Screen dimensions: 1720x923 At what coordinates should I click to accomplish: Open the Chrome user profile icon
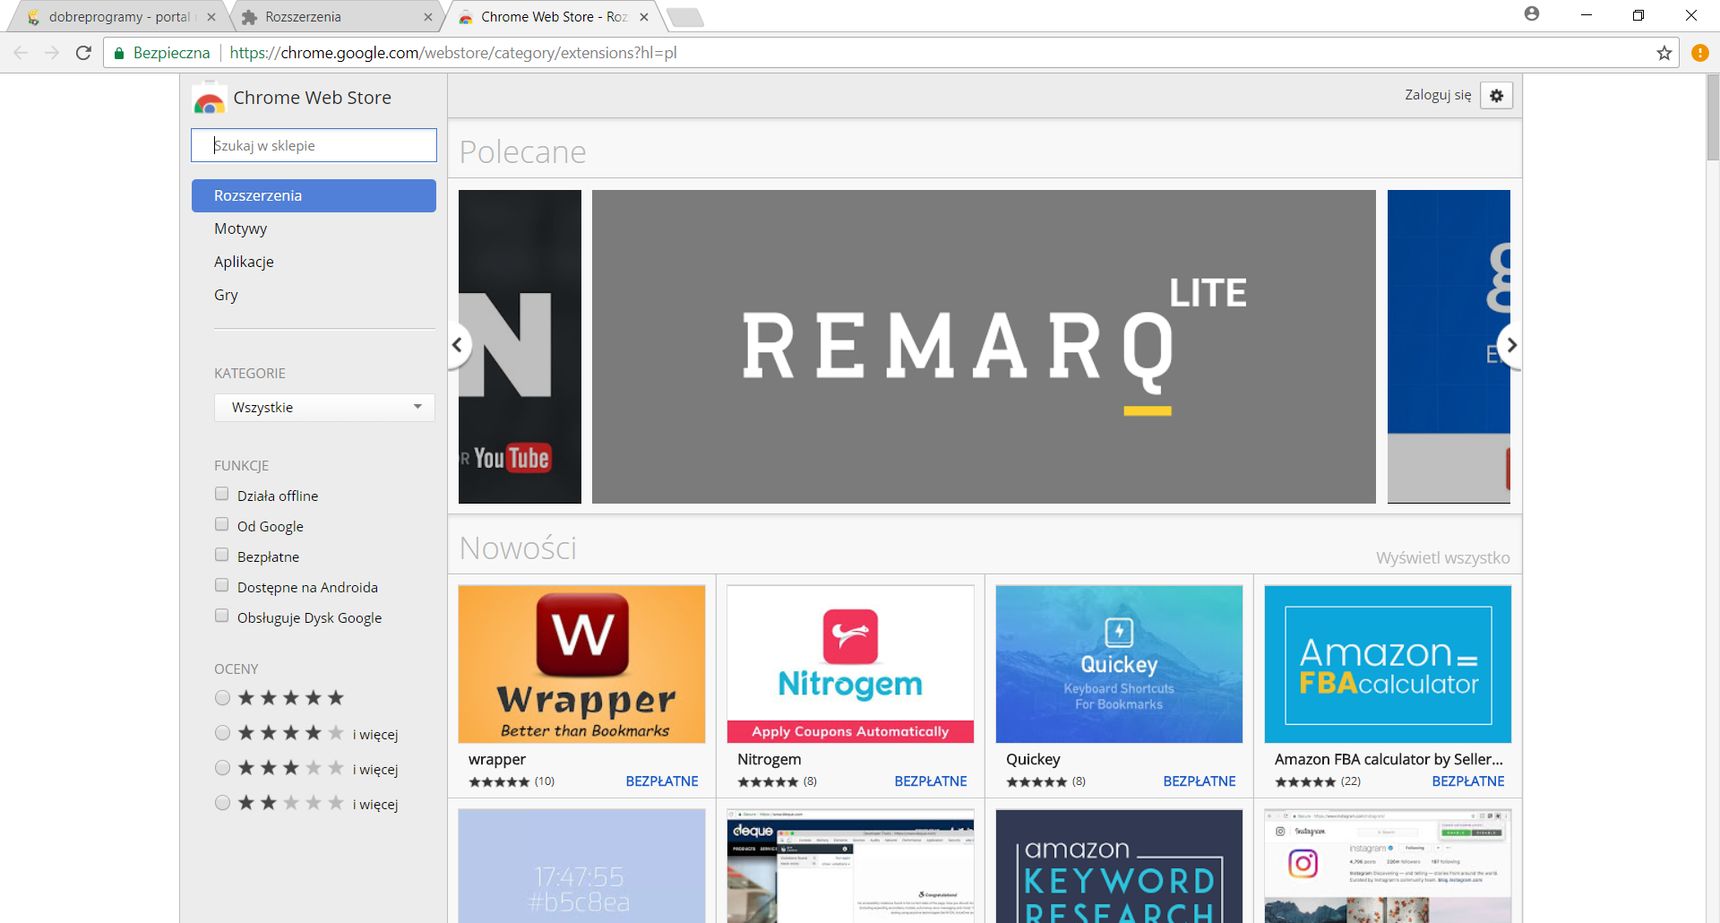coord(1531,14)
